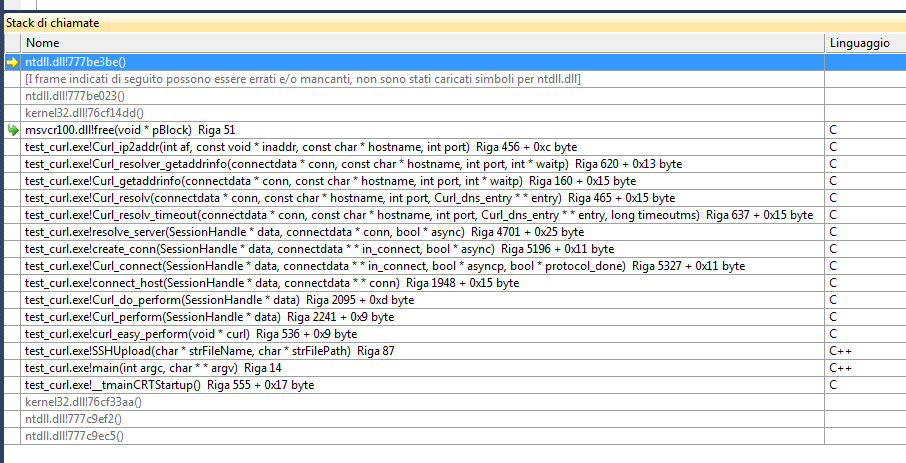Click the Stack di chiamate panel title
The height and width of the screenshot is (463, 906).
click(x=53, y=23)
